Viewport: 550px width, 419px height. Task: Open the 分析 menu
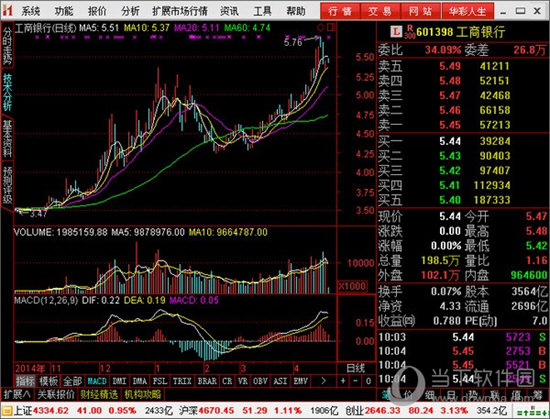coord(130,11)
